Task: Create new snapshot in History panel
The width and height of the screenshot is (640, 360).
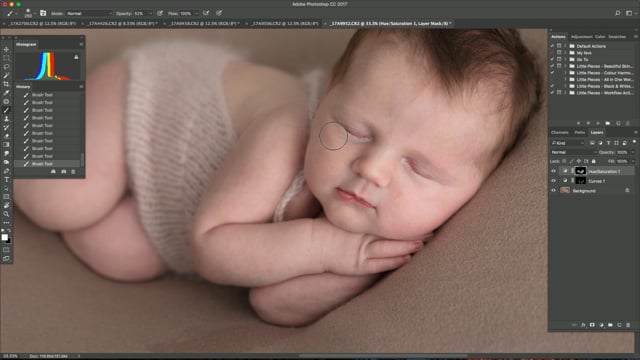Action: [64, 172]
